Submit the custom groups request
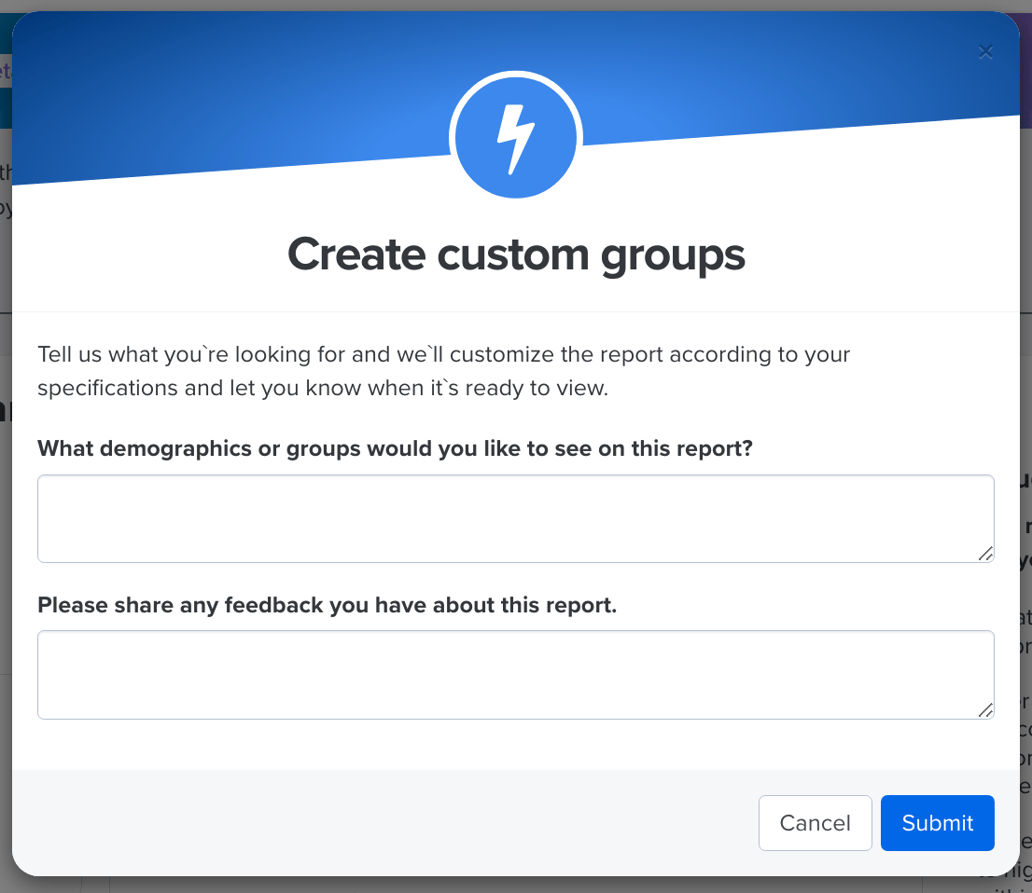1032x893 pixels. [937, 823]
